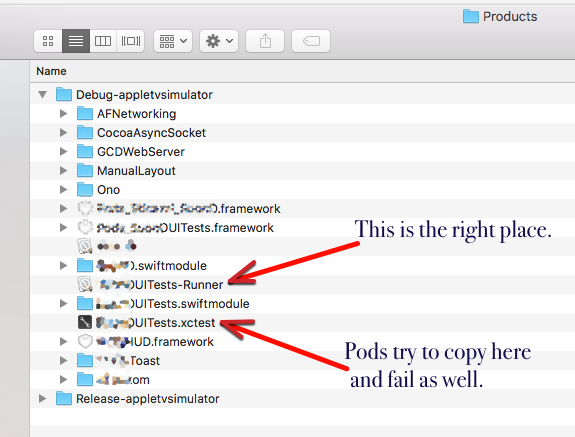
Task: Open the gear action menu
Action: click(x=219, y=41)
